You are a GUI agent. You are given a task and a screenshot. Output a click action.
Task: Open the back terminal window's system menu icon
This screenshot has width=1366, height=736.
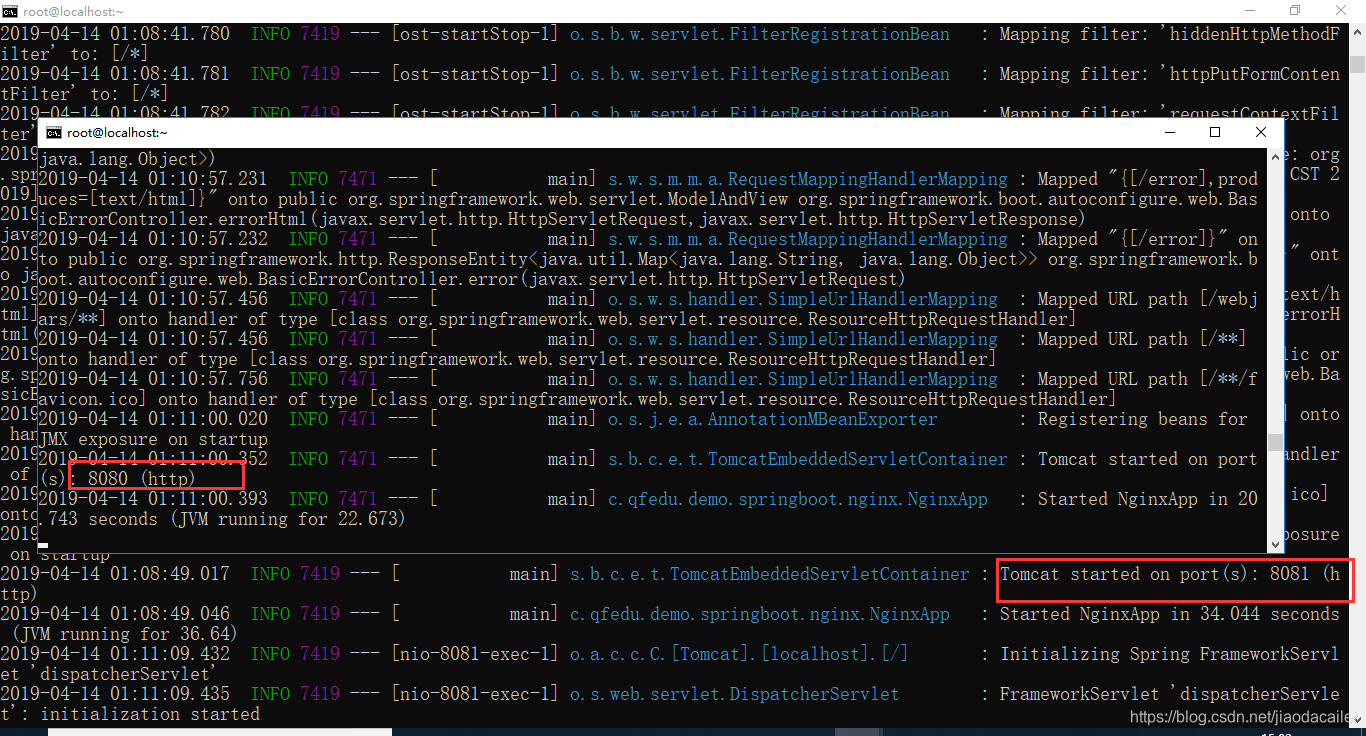(10, 11)
